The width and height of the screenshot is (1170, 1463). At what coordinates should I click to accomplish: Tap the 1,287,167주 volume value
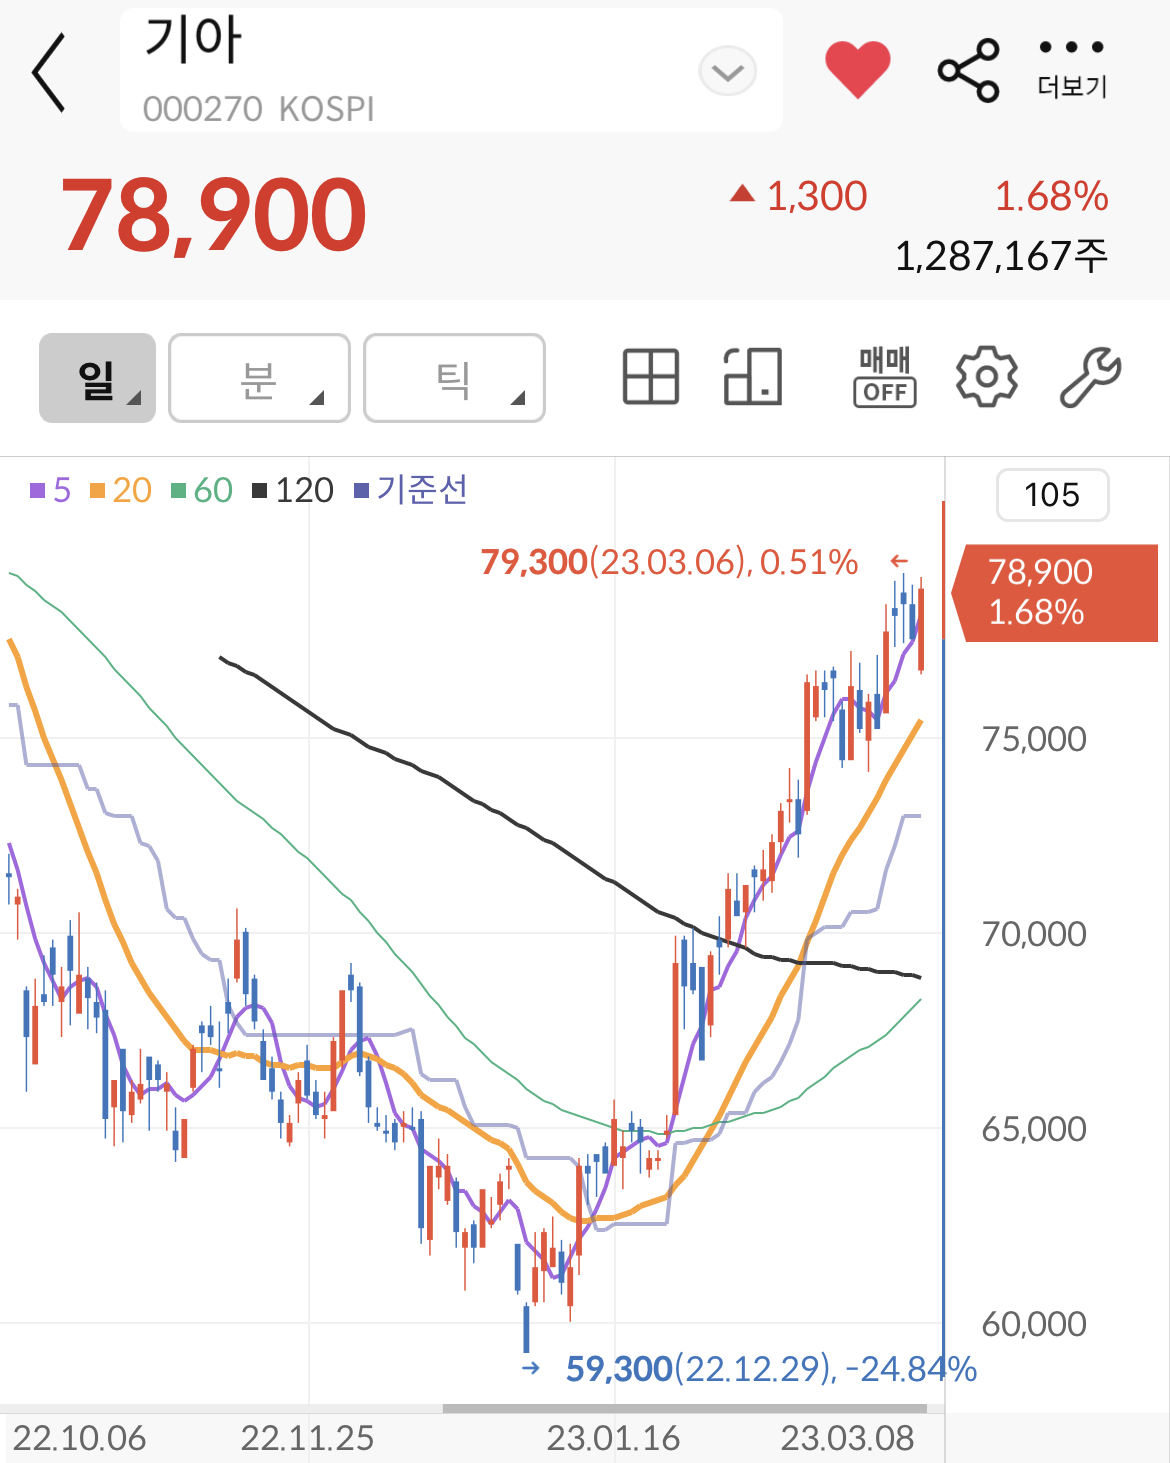tap(1001, 256)
